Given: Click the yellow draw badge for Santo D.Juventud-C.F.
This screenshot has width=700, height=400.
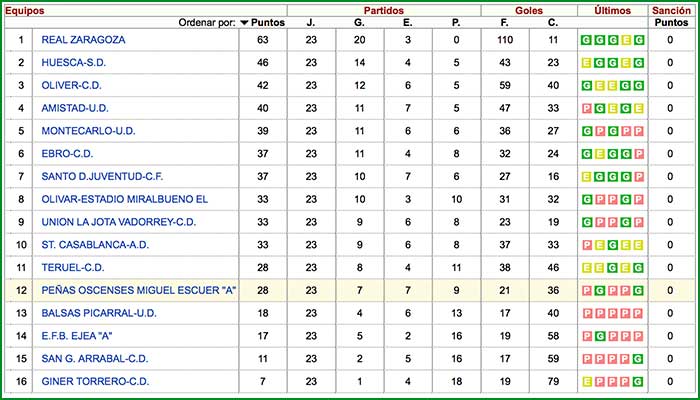Looking at the screenshot, I should (x=587, y=177).
